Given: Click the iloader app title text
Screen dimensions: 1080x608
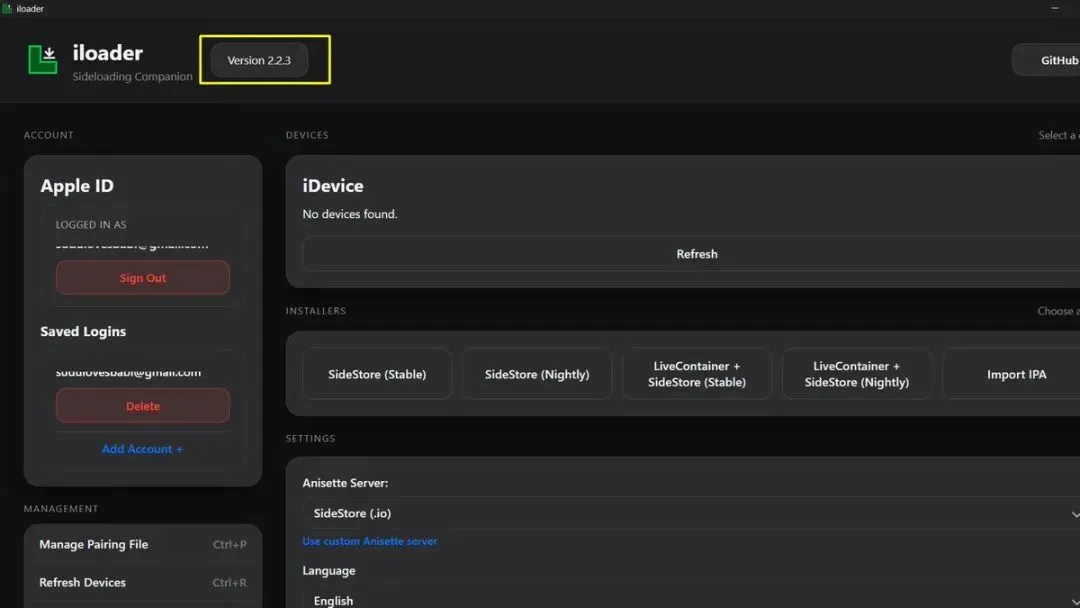Looking at the screenshot, I should (107, 53).
